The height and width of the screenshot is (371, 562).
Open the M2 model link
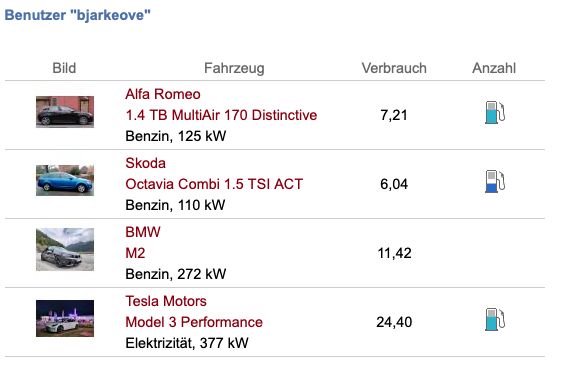(x=135, y=253)
